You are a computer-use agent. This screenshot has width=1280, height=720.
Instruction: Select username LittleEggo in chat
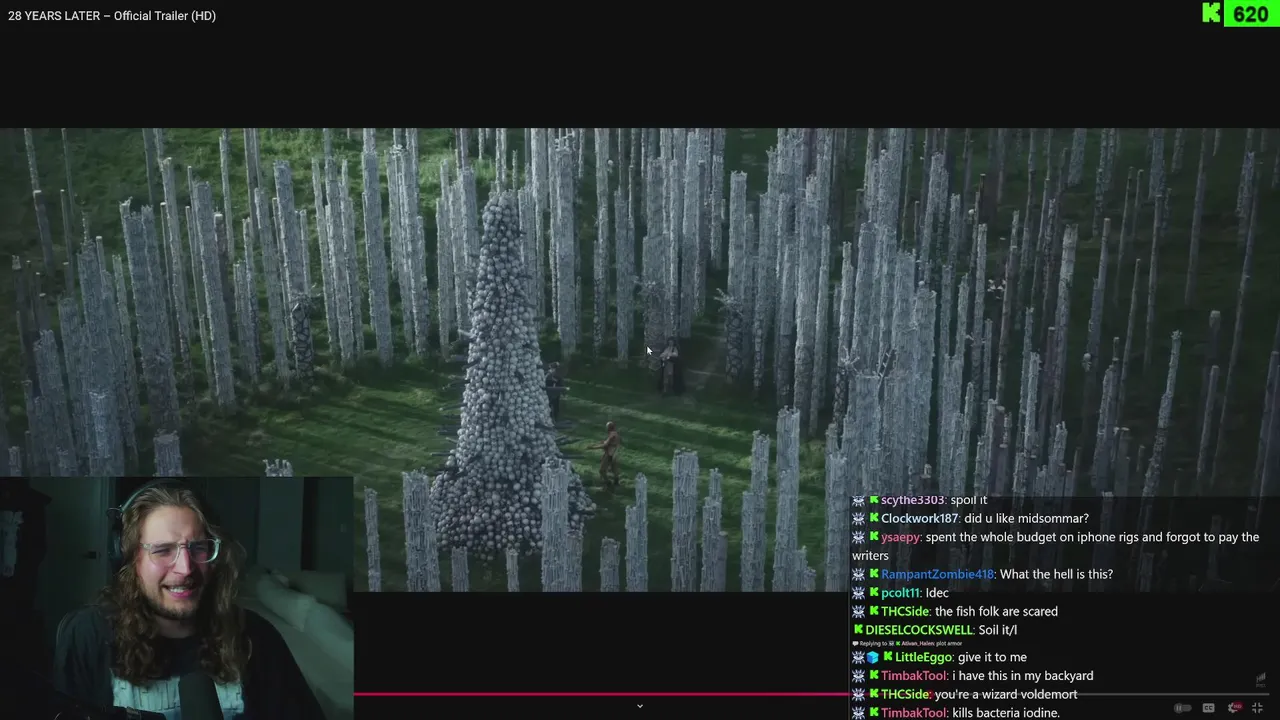pos(923,657)
